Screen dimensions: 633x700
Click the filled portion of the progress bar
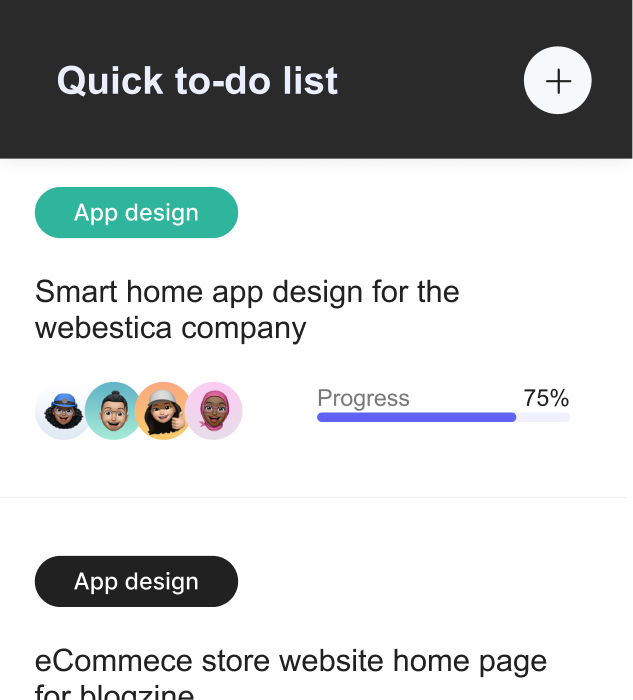pyautogui.click(x=416, y=417)
